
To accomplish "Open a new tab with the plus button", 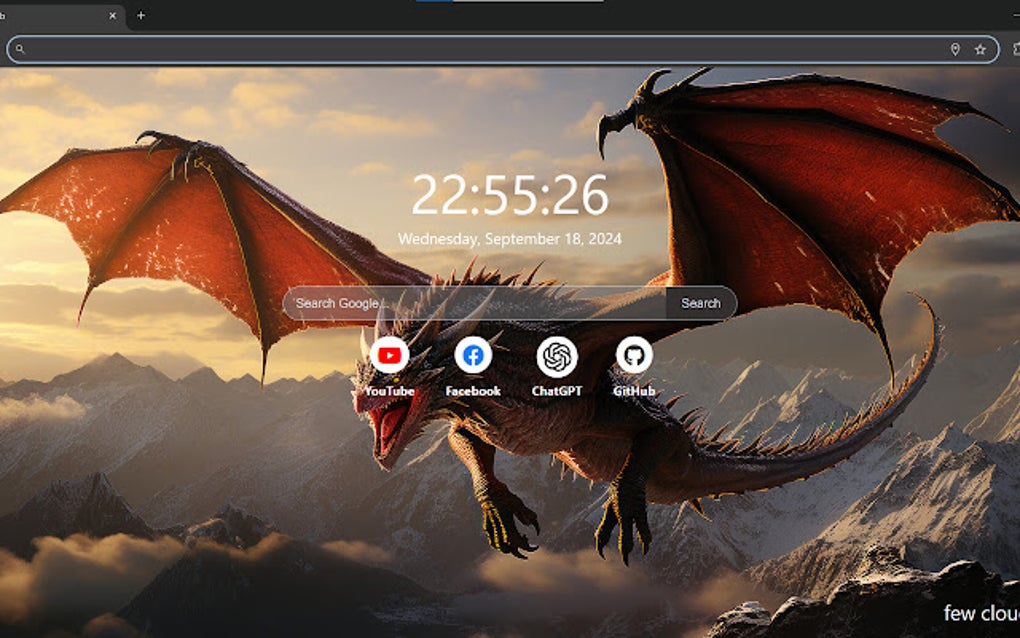I will (x=140, y=16).
